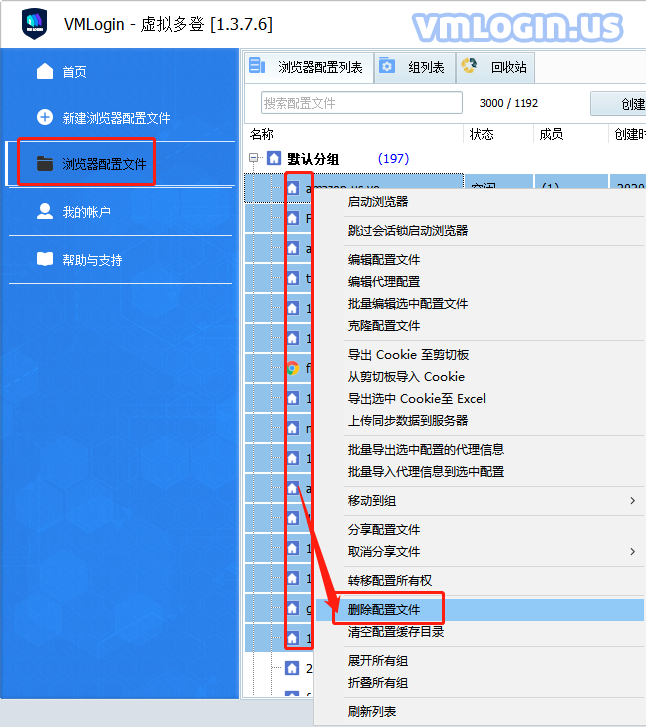Click the book icon for 帮助与支持
Viewport: 646px width, 727px height.
45,259
